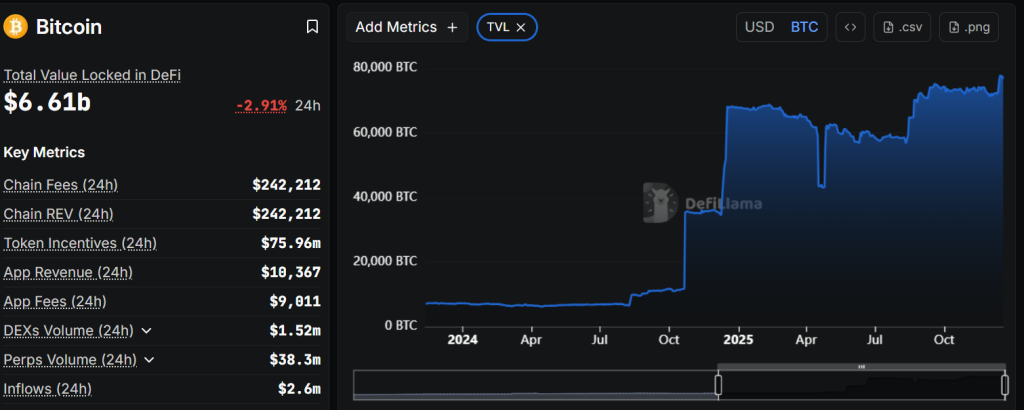Click the Chain Fees (24h) label
Screen dimensions: 1024x410
60,185
